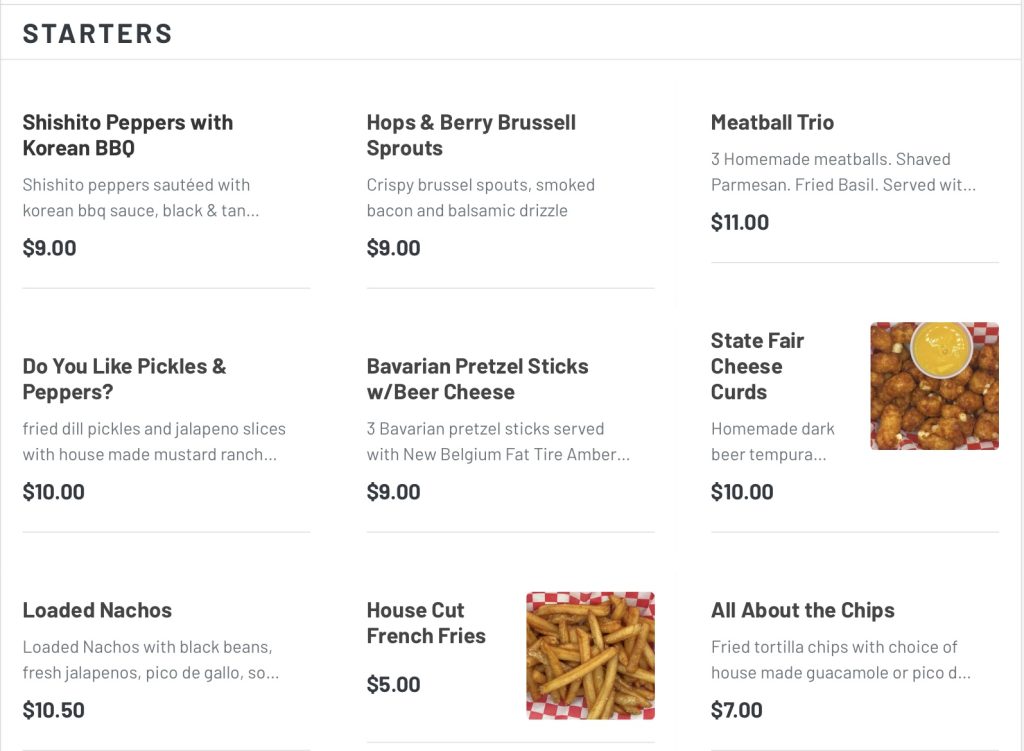The width and height of the screenshot is (1024, 751).
Task: Click the $10.50 Loaded Nachos price
Action: (x=54, y=711)
